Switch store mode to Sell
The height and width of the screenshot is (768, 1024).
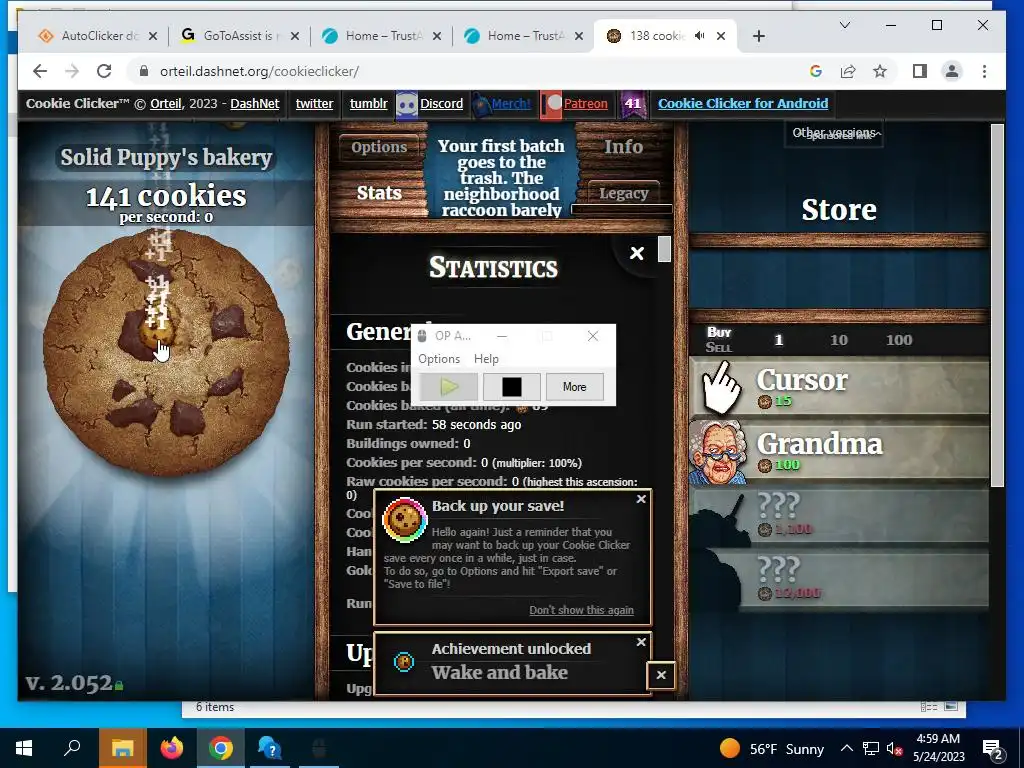tap(718, 347)
